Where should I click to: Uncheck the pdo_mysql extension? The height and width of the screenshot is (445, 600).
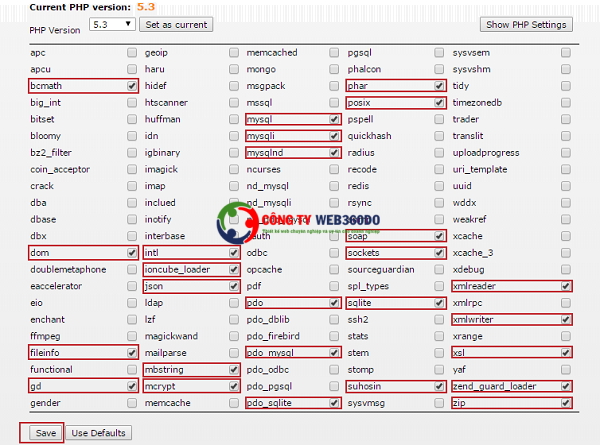tap(334, 353)
